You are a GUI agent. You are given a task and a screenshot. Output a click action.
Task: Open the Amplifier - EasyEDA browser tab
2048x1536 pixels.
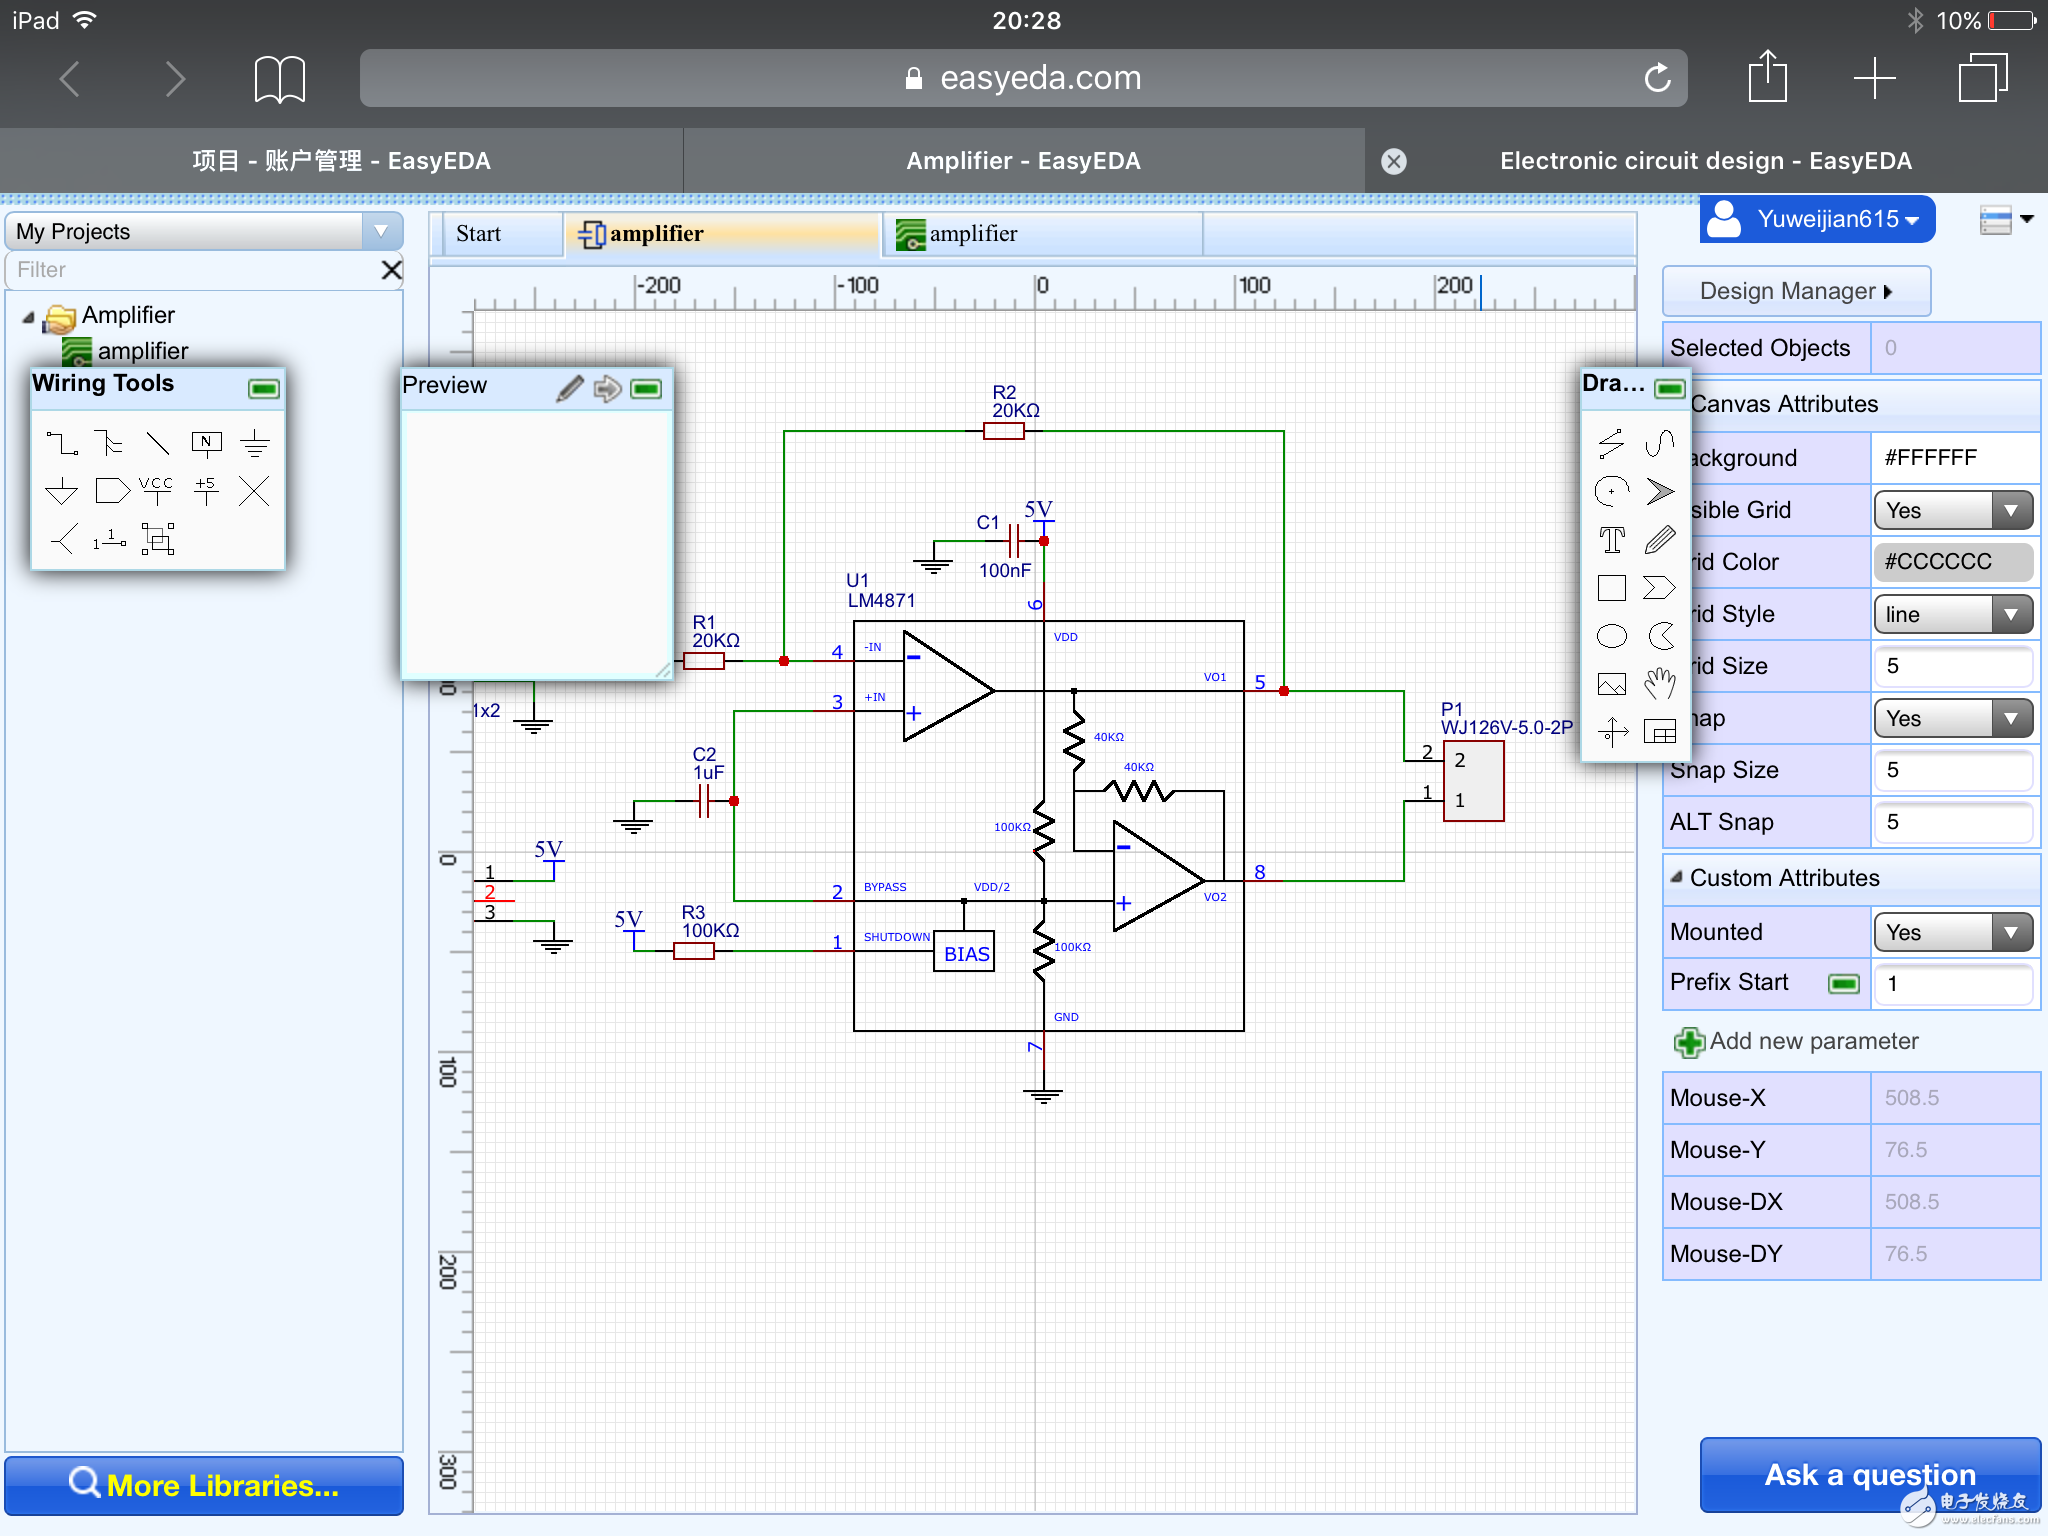pos(1023,161)
